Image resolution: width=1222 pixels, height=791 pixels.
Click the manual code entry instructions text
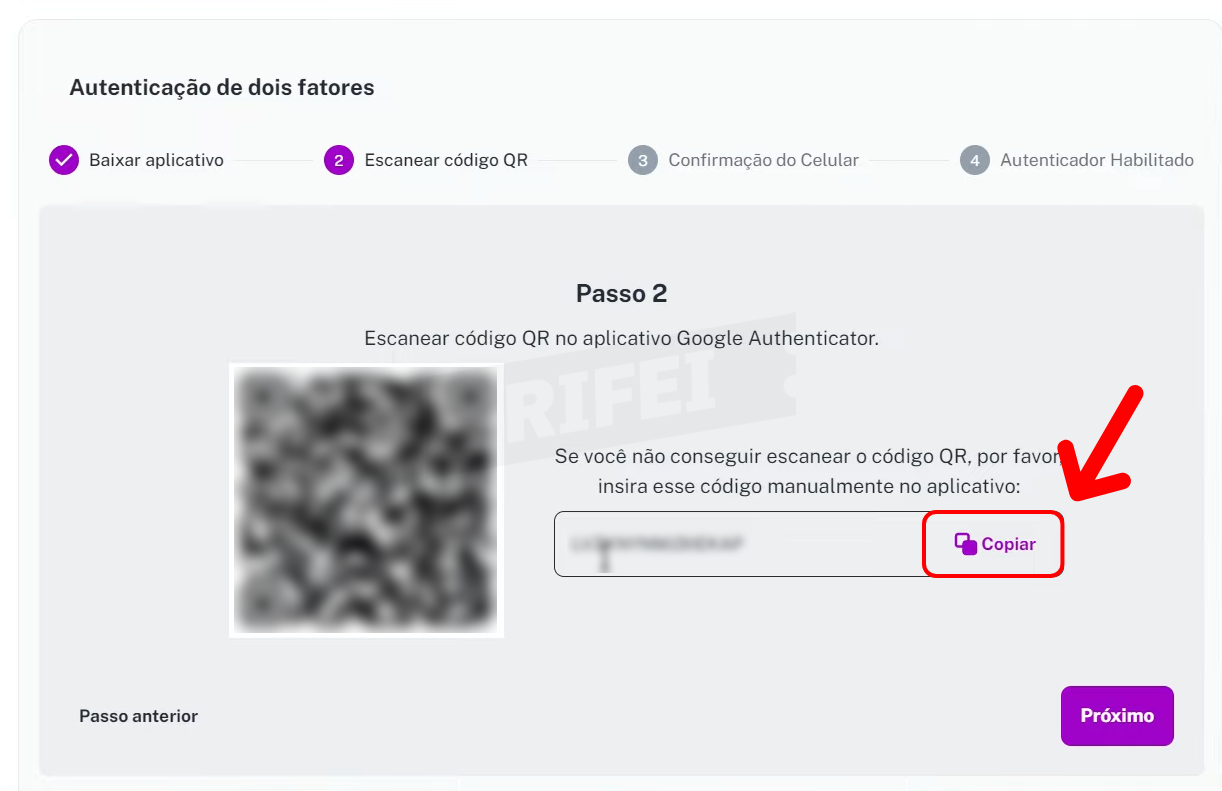[x=808, y=471]
